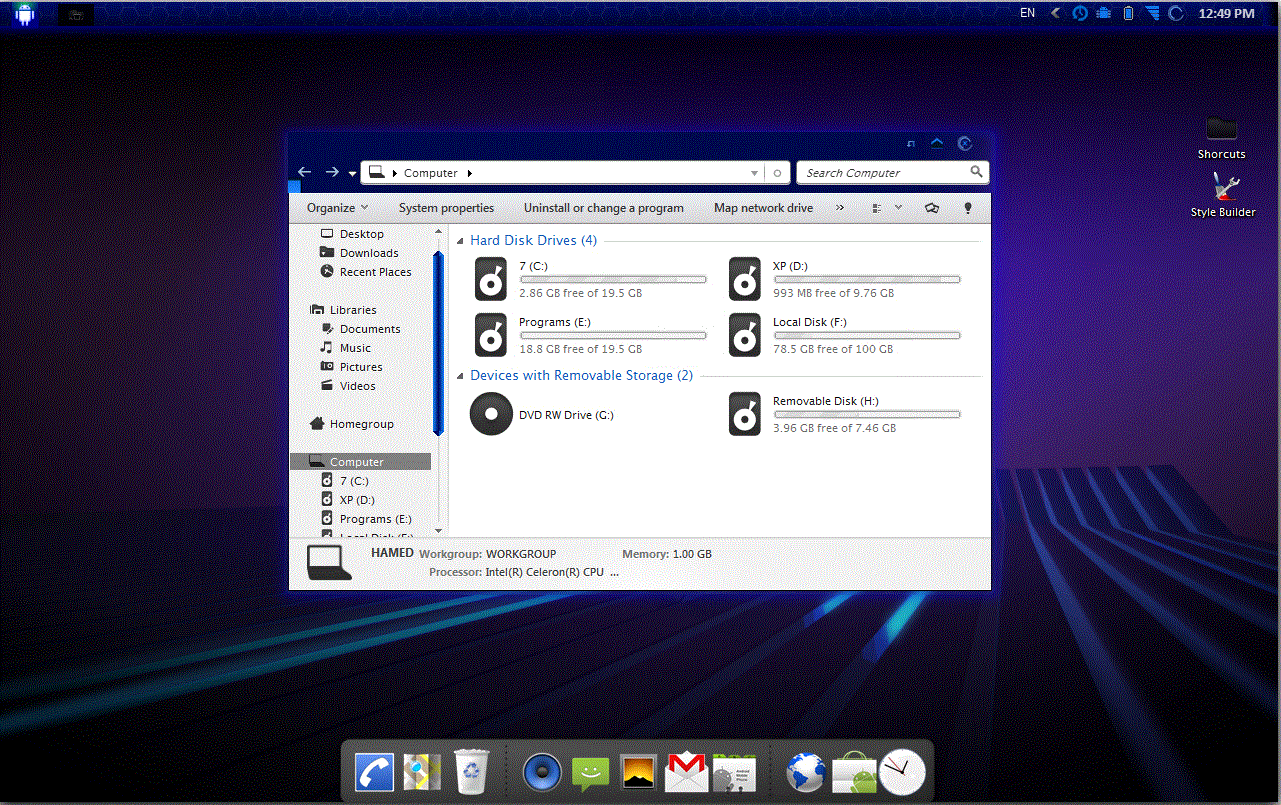The height and width of the screenshot is (805, 1281).
Task: Open the Clock app in the dock
Action: coord(902,771)
